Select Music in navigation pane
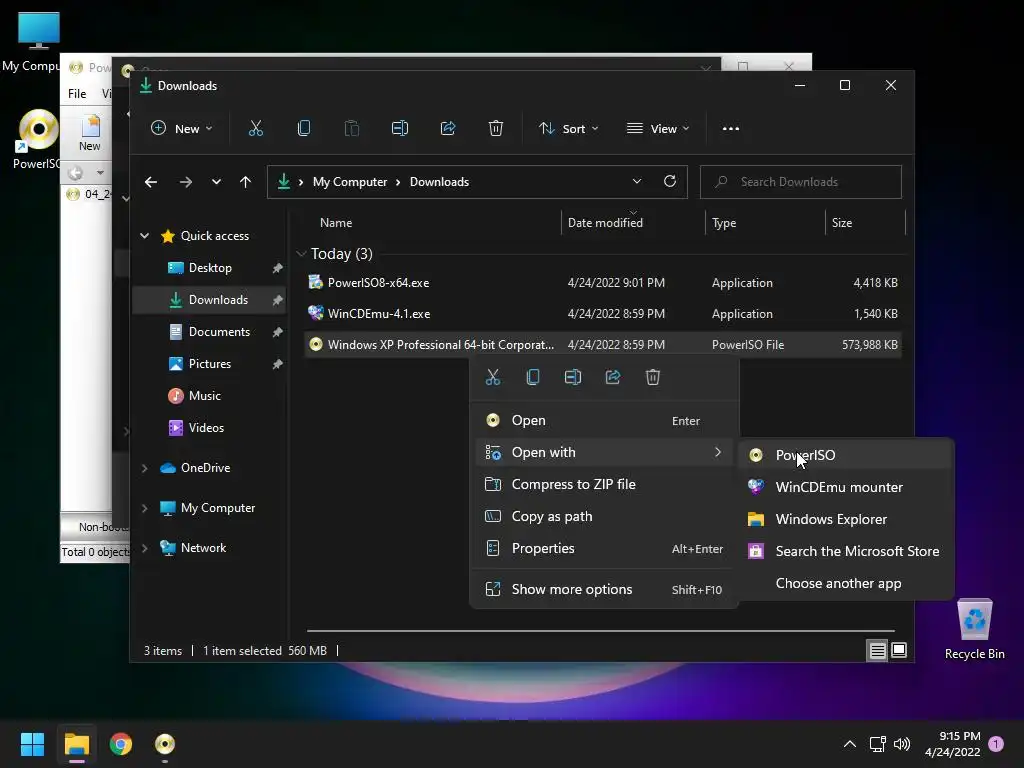Viewport: 1024px width, 768px height. [x=209, y=396]
